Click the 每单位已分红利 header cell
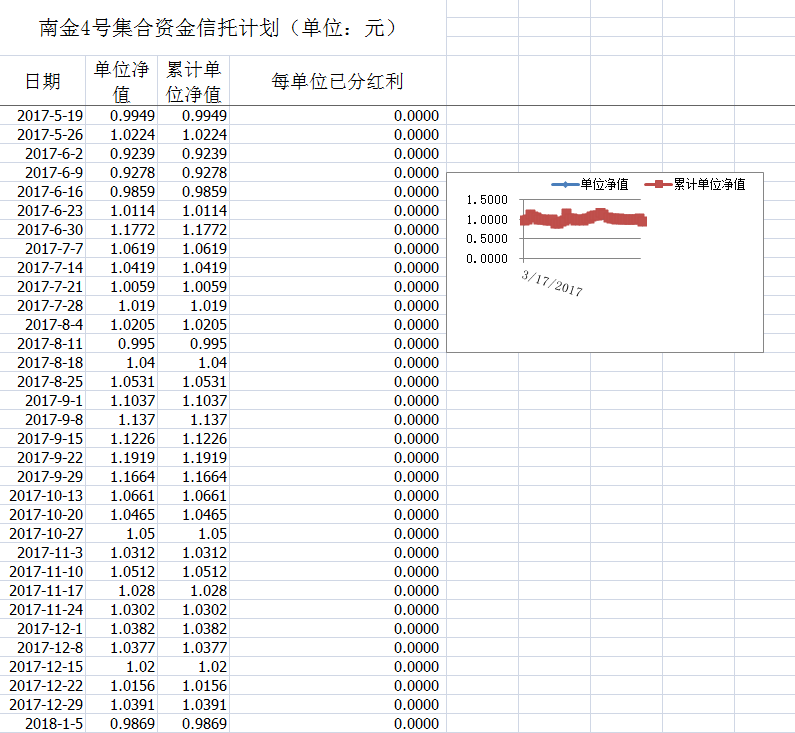Screen dimensions: 795x733 tap(337, 81)
